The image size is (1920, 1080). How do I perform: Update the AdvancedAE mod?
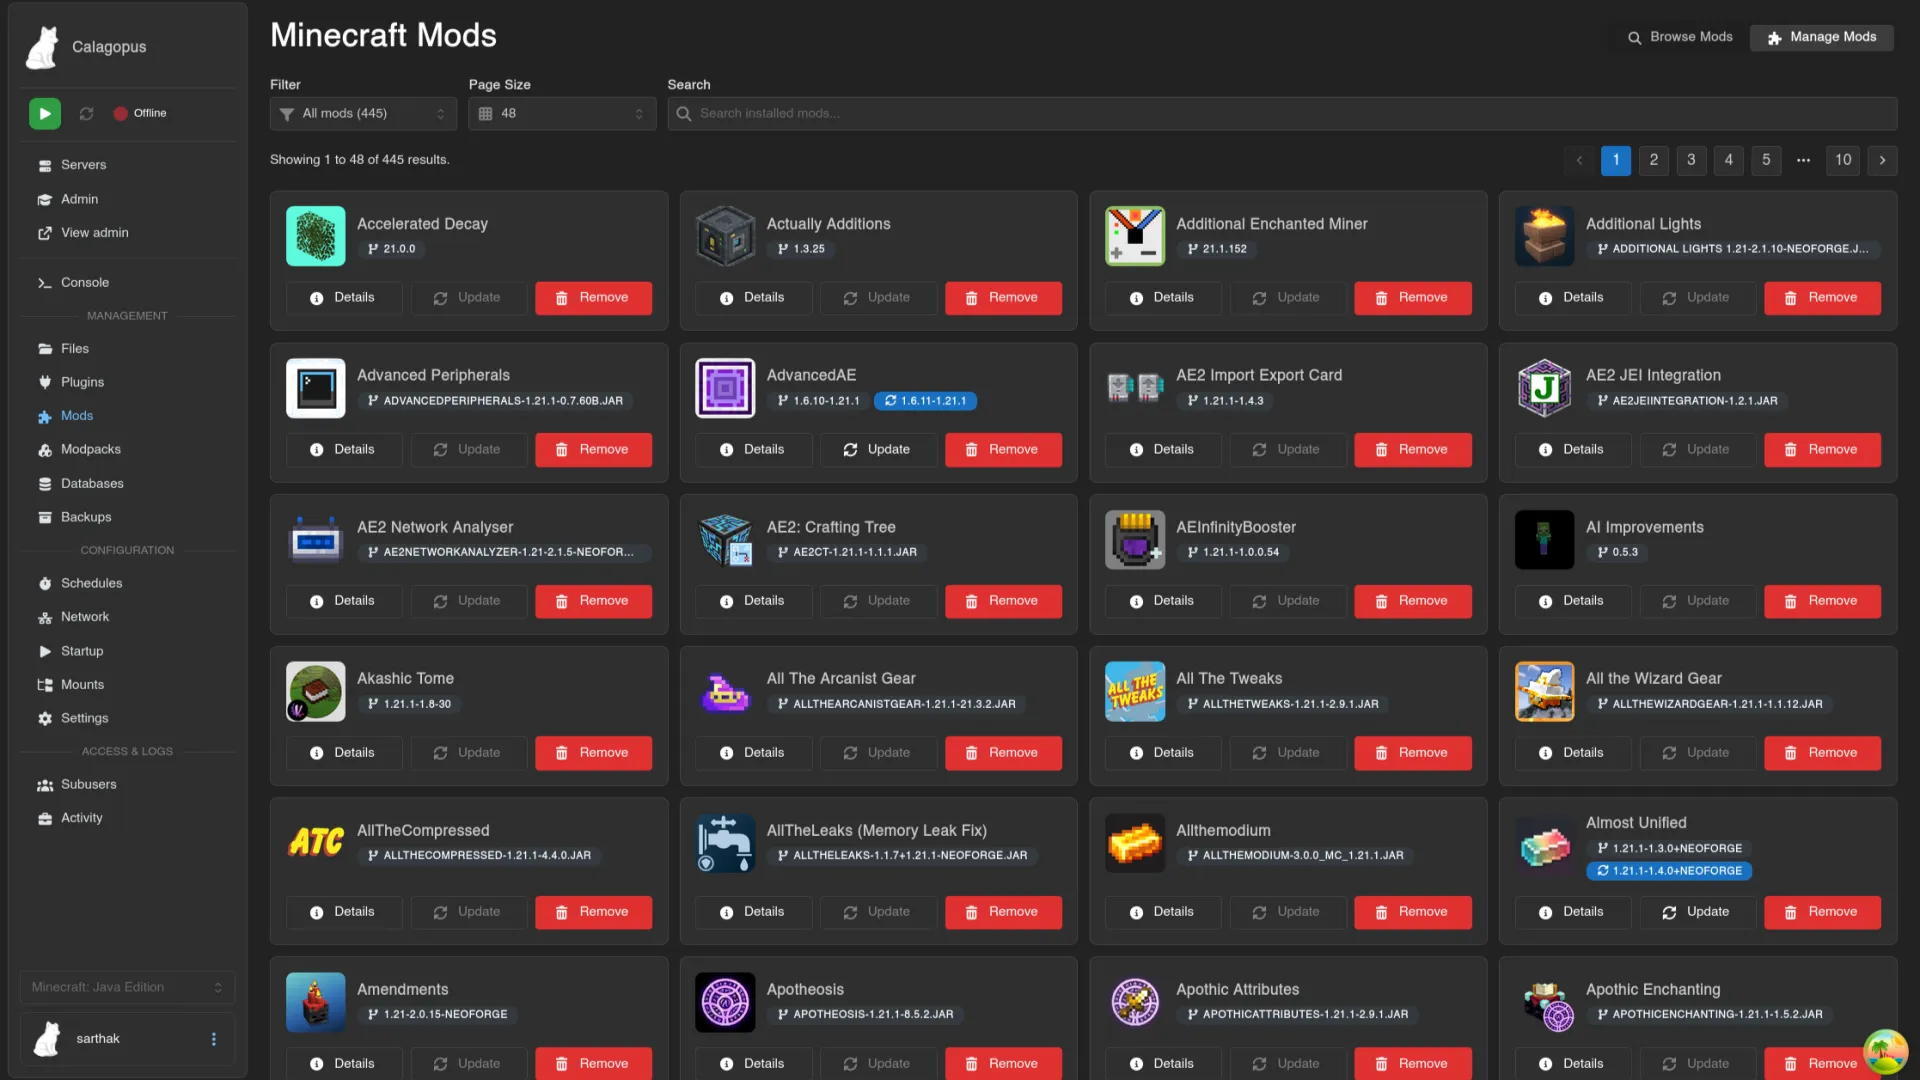pyautogui.click(x=877, y=450)
